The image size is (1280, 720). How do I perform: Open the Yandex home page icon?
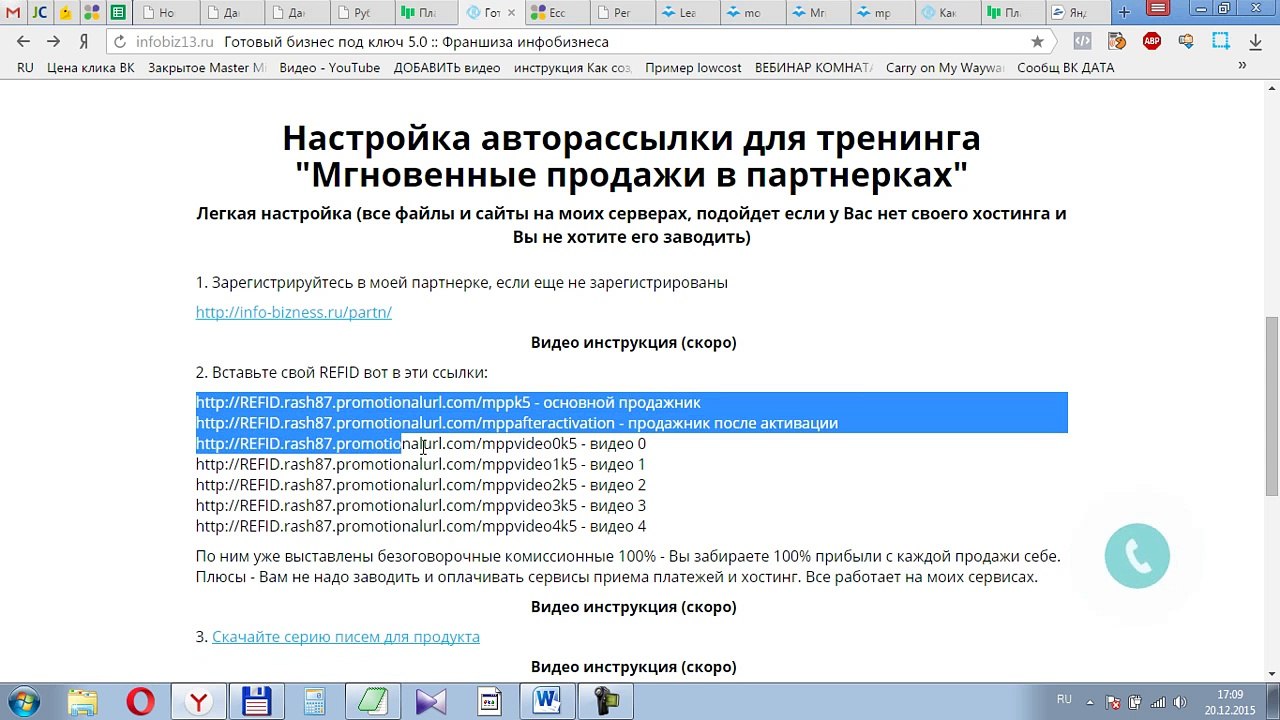pos(84,42)
